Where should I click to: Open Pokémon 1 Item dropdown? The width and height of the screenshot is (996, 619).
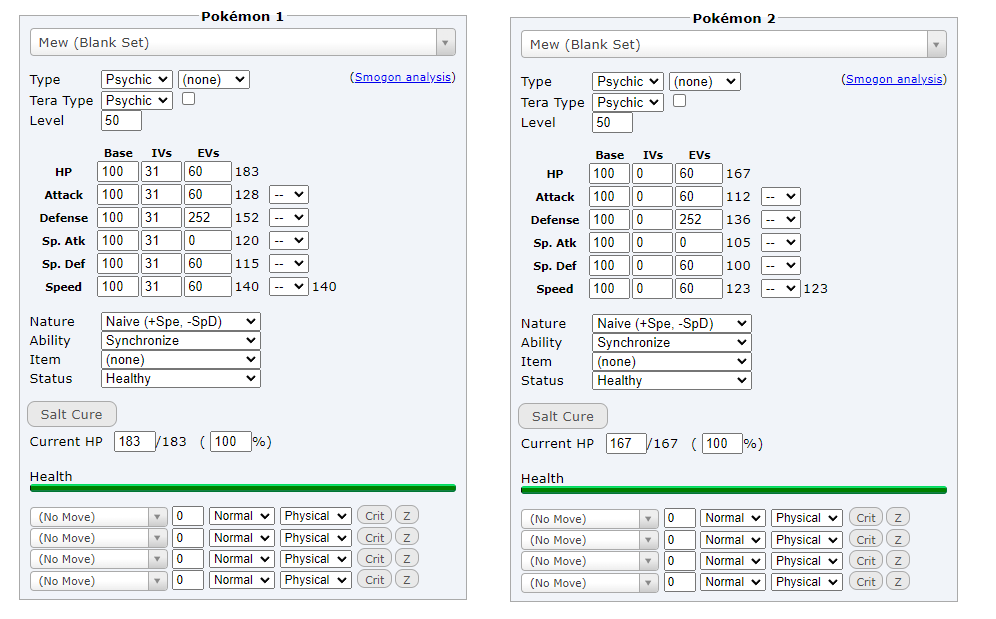tap(181, 360)
